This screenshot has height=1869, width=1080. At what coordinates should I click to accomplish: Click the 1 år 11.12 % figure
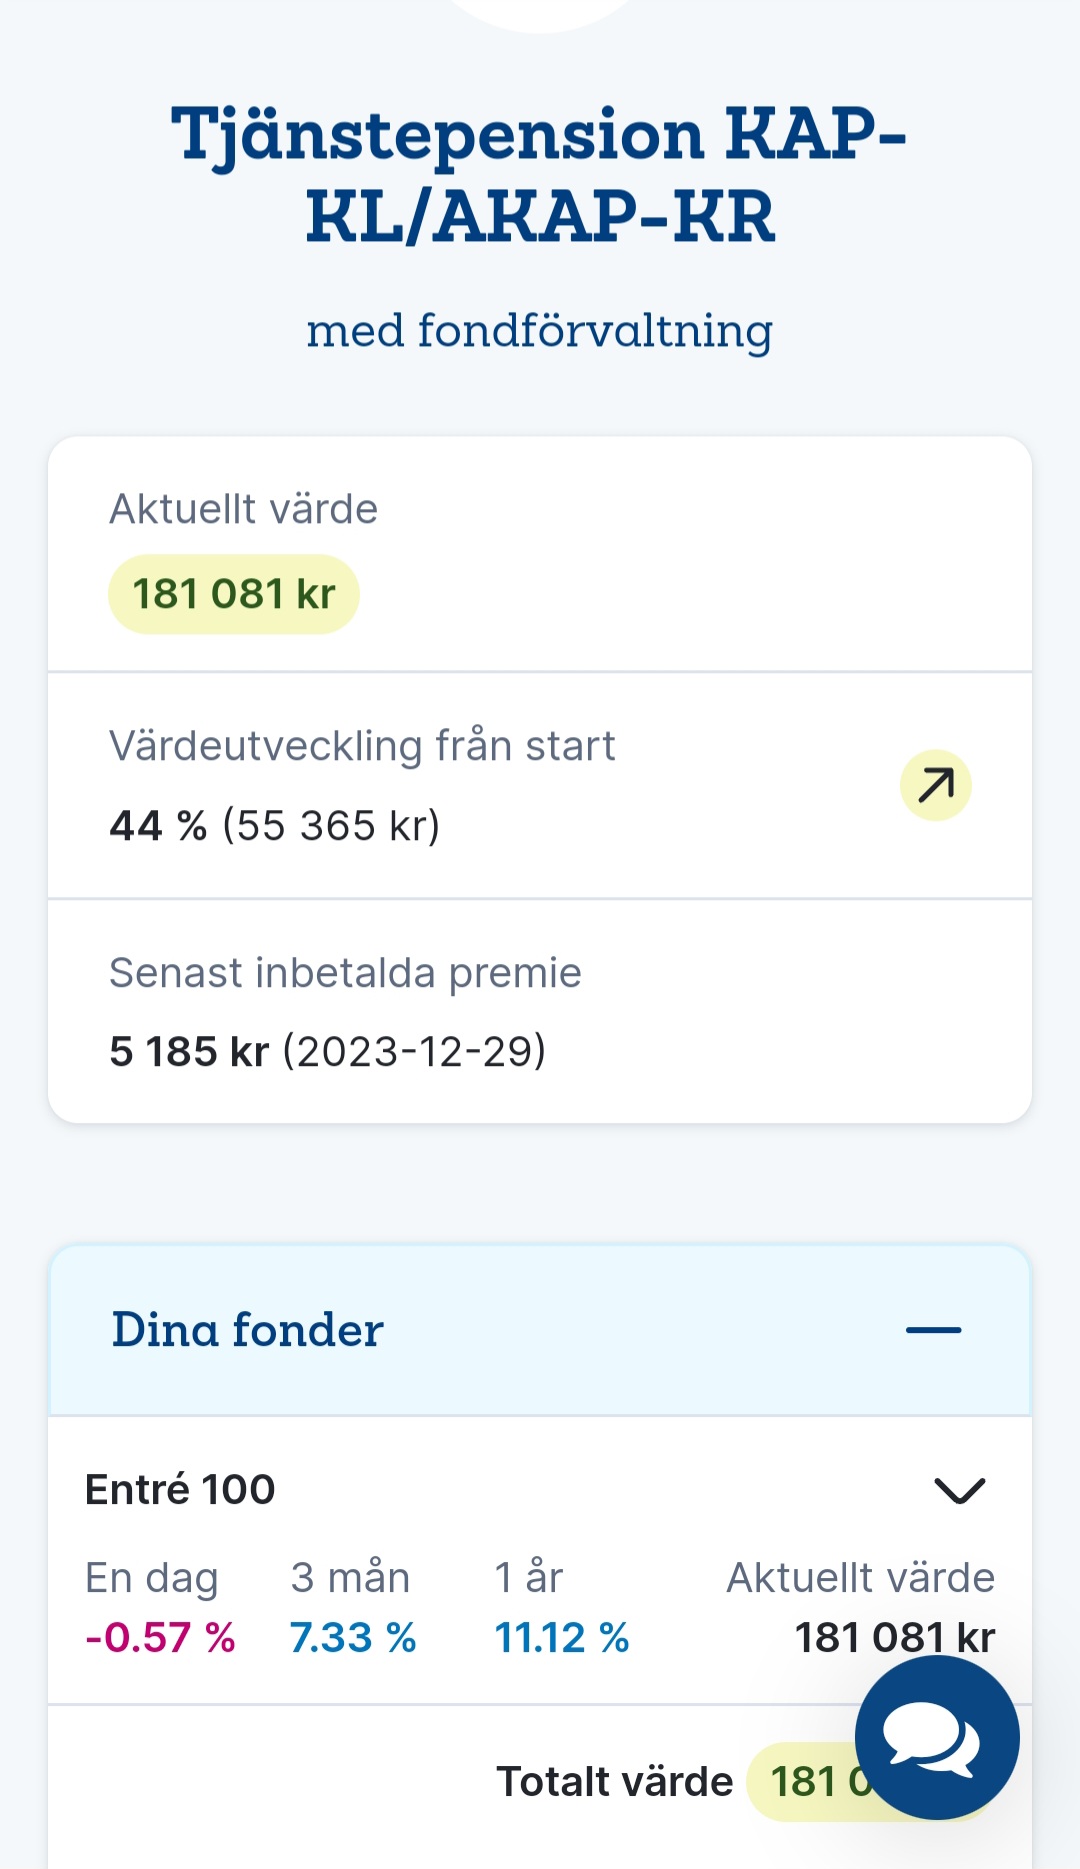click(561, 1637)
